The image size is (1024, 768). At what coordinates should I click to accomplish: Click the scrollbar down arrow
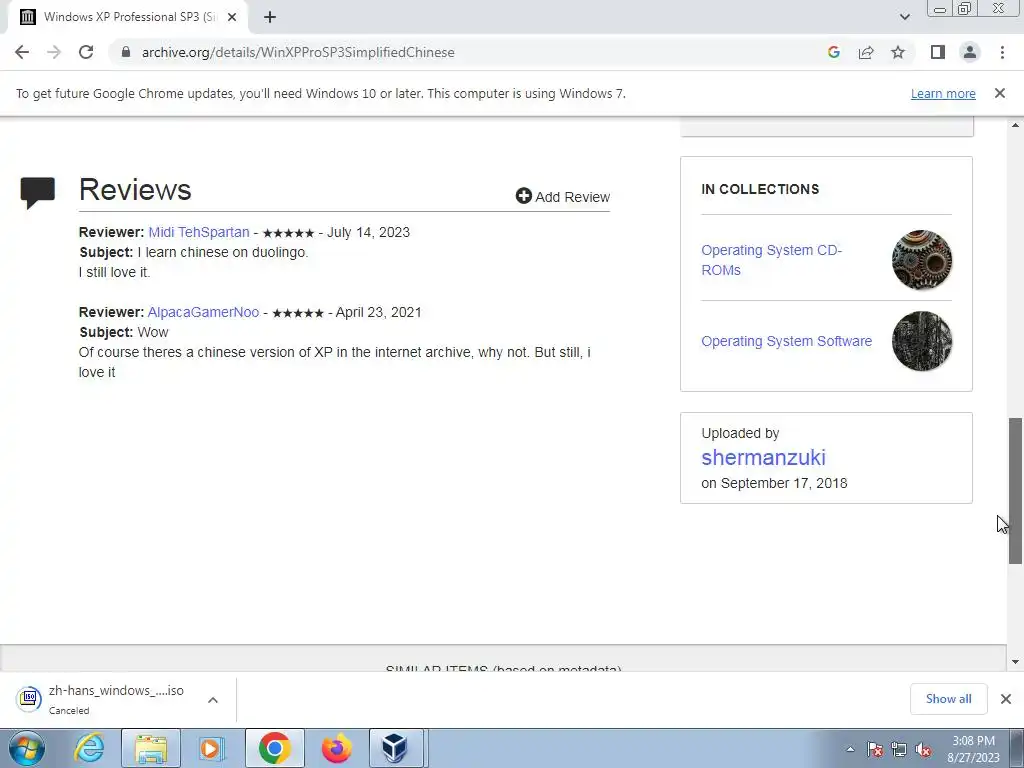click(1016, 662)
